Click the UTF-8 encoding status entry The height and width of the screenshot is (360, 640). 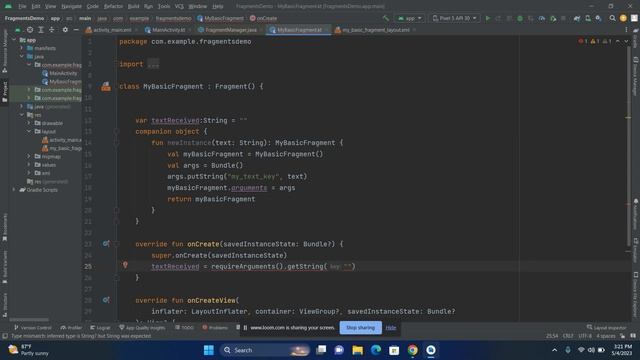584,336
